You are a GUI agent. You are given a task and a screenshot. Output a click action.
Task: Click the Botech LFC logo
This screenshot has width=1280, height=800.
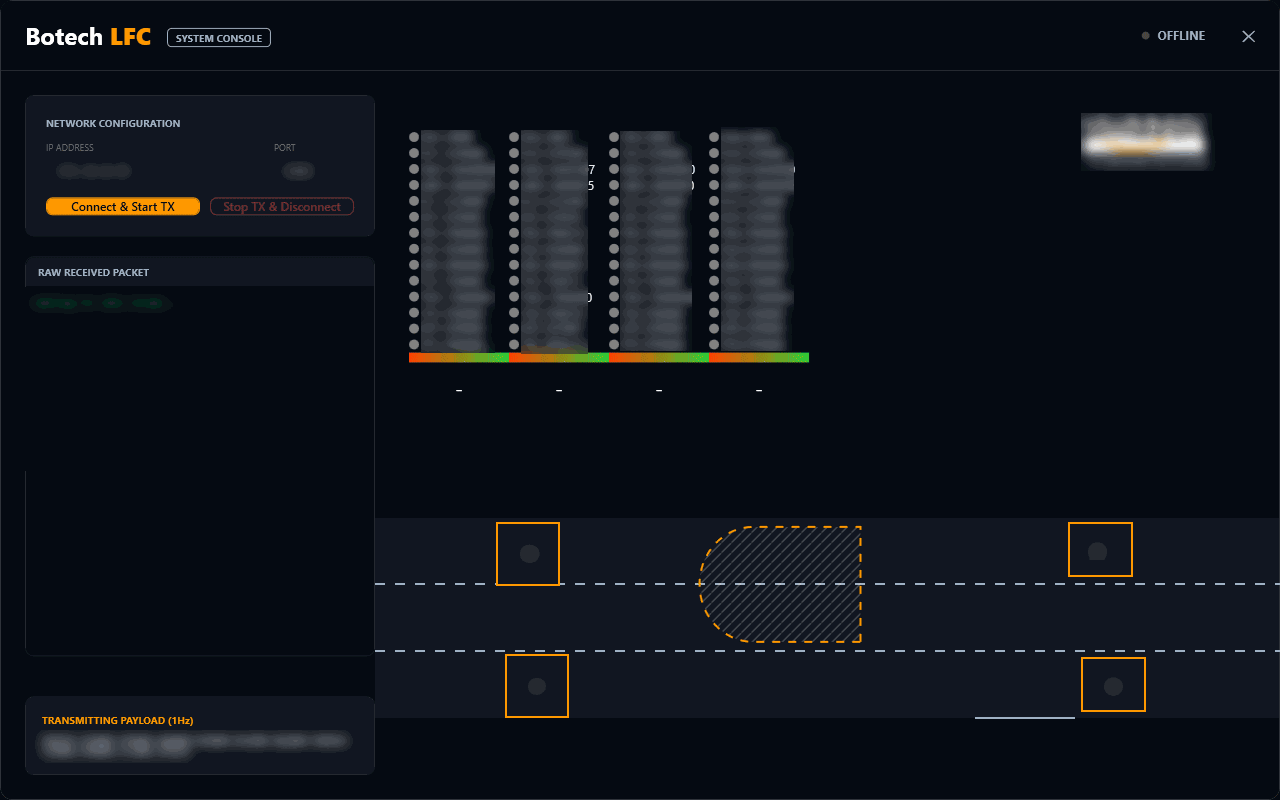[x=88, y=35]
